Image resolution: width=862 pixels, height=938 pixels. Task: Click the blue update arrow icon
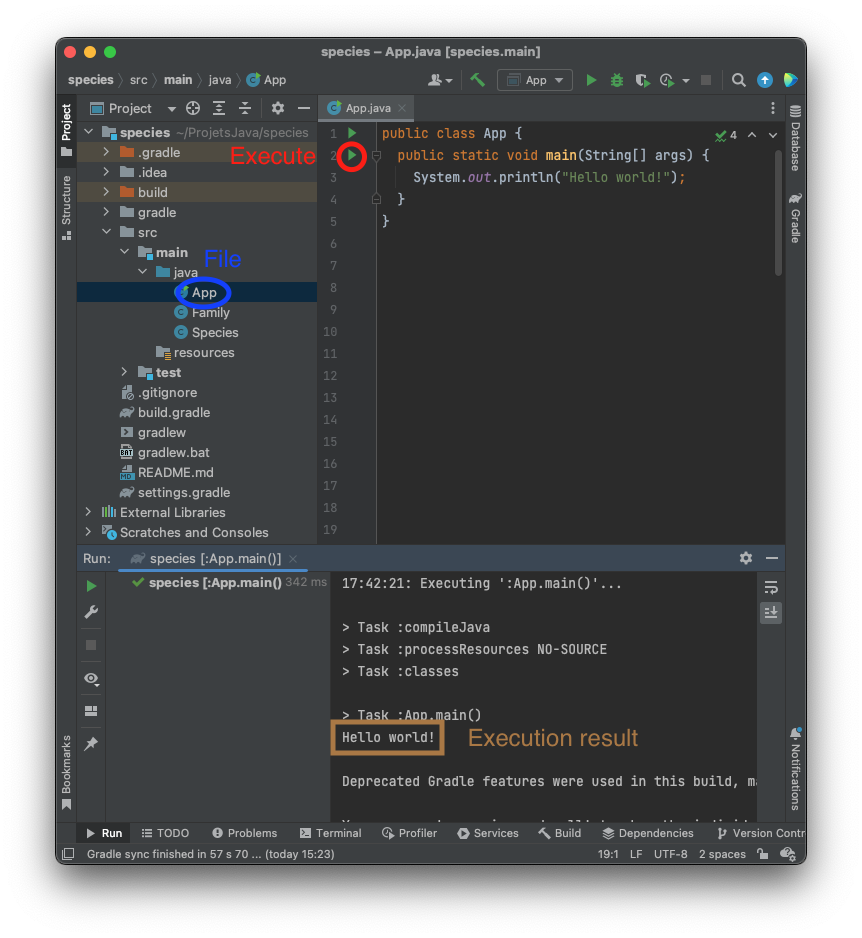(x=764, y=80)
